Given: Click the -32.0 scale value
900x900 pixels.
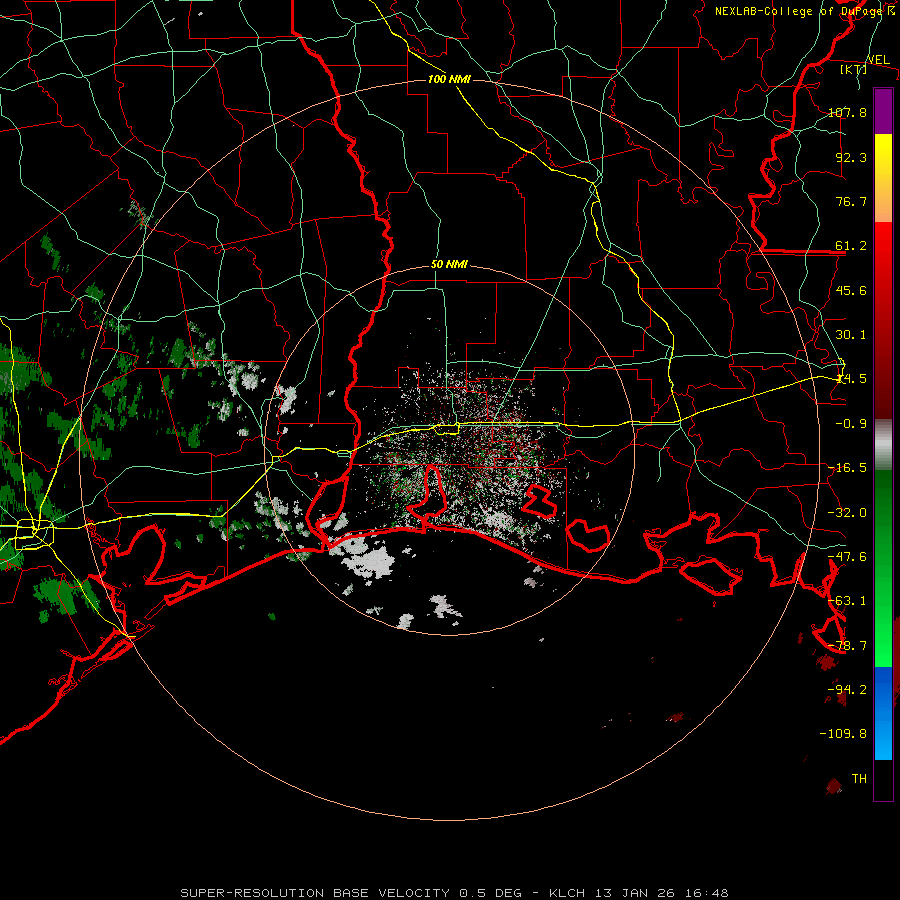Looking at the screenshot, I should pyautogui.click(x=847, y=513).
